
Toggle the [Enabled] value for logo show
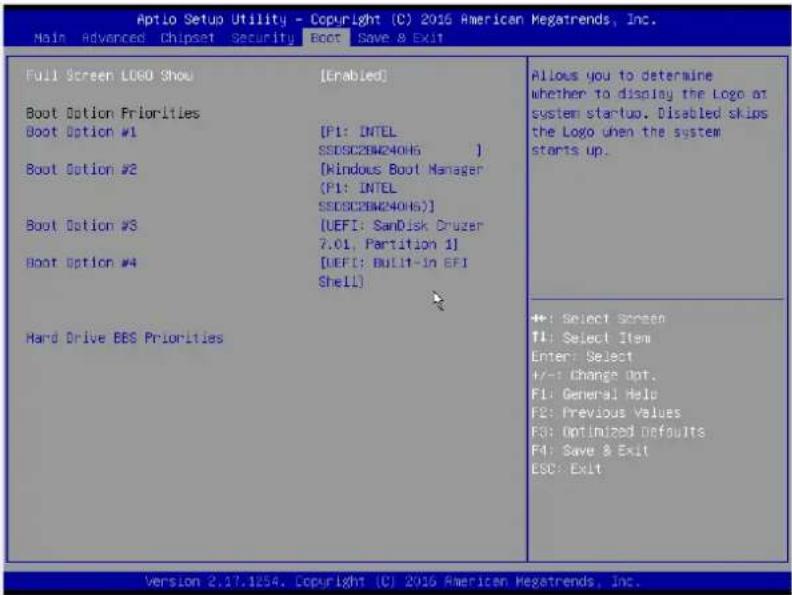(x=353, y=76)
